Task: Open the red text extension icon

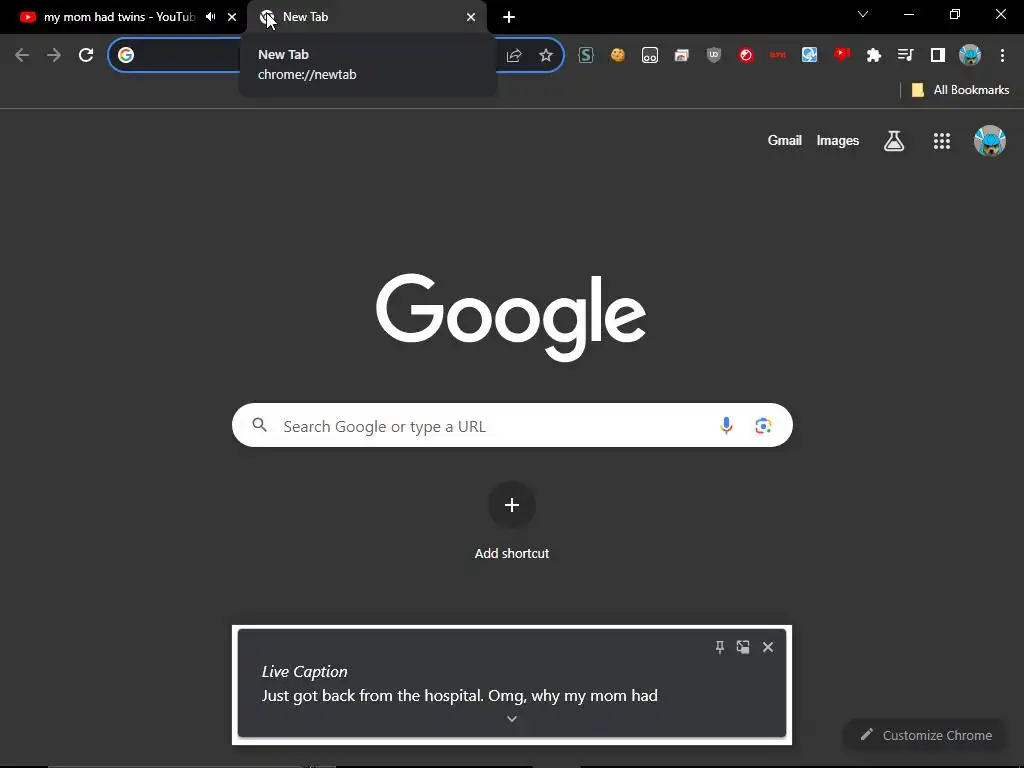Action: click(x=778, y=56)
